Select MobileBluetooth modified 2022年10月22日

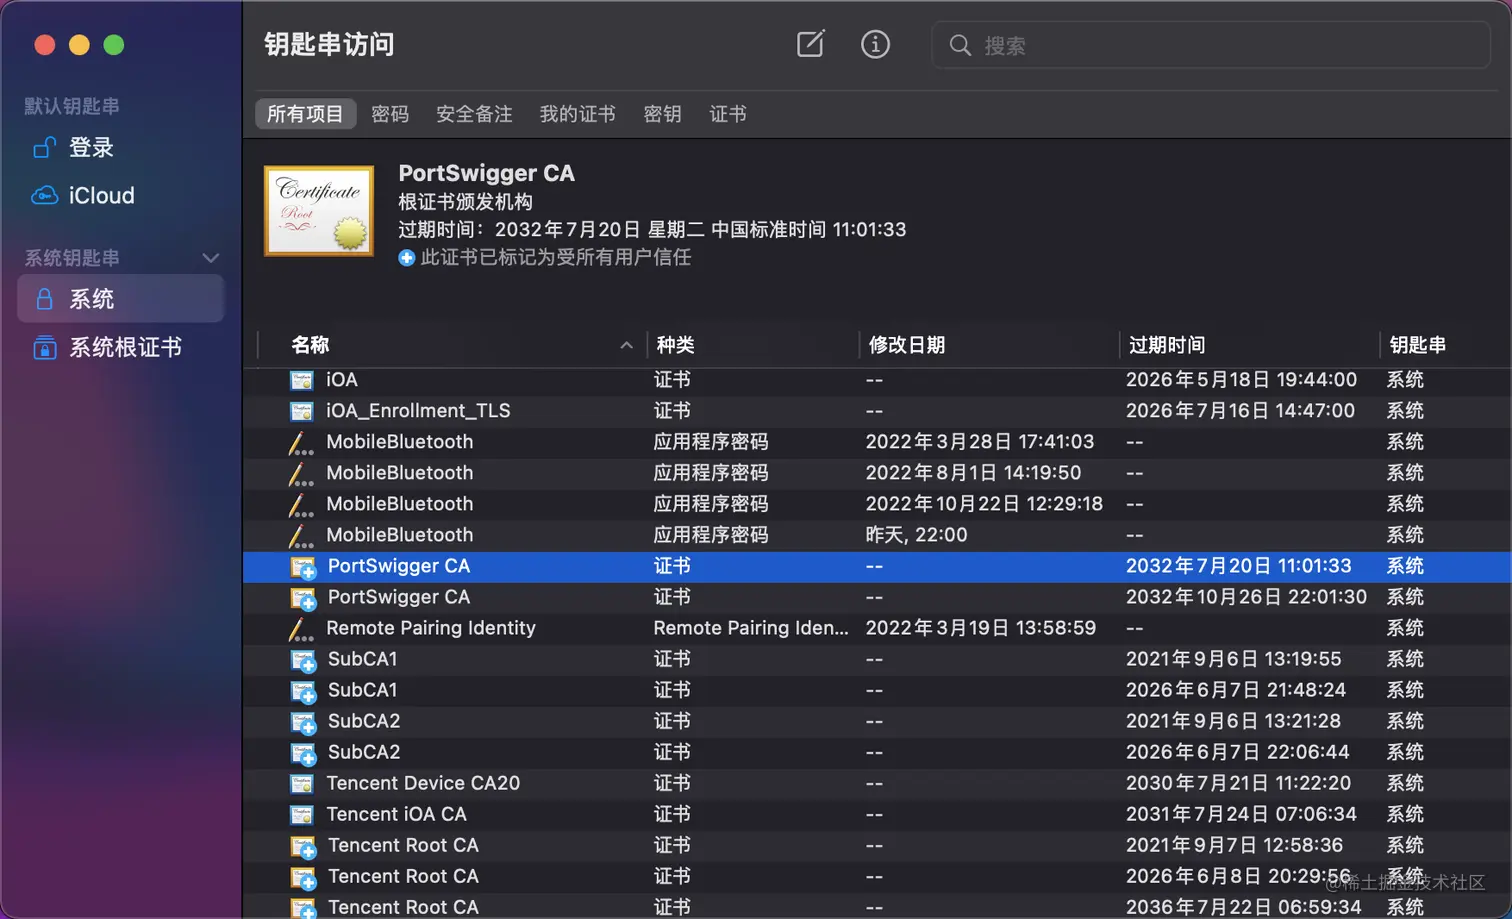[877, 505]
